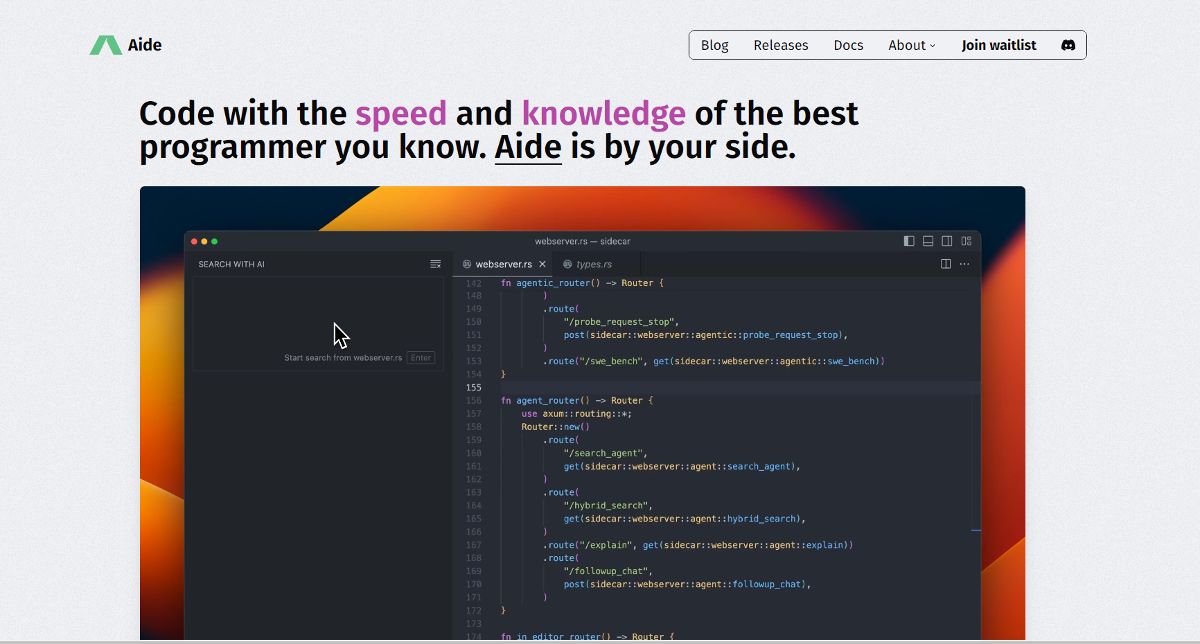Open Discord via the header Discord icon
Screen dimensions: 1200x644
coord(1068,44)
